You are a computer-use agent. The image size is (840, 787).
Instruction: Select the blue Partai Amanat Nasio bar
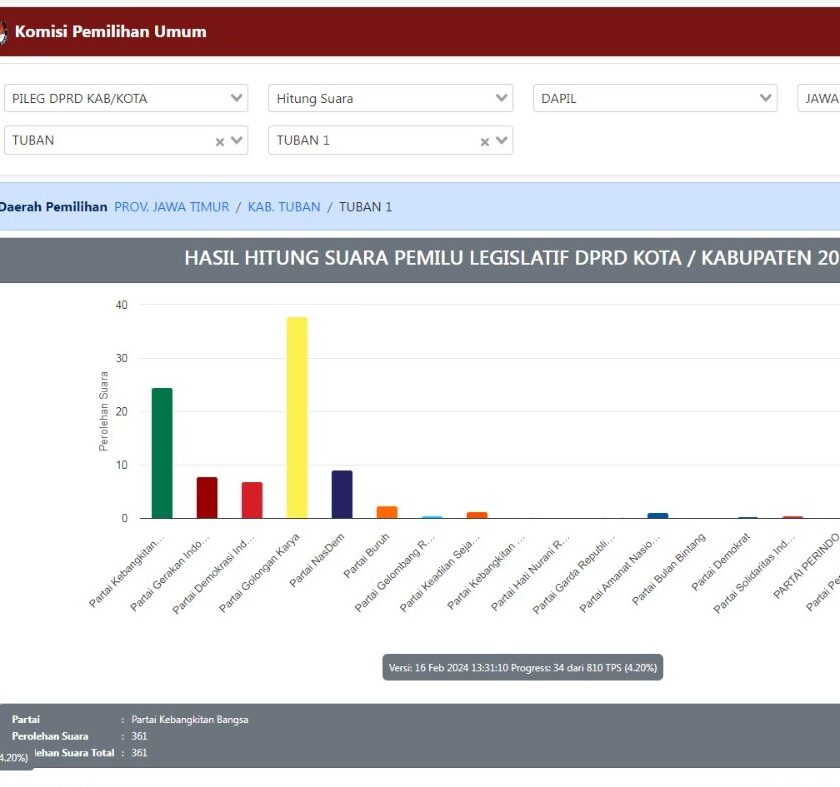(658, 515)
